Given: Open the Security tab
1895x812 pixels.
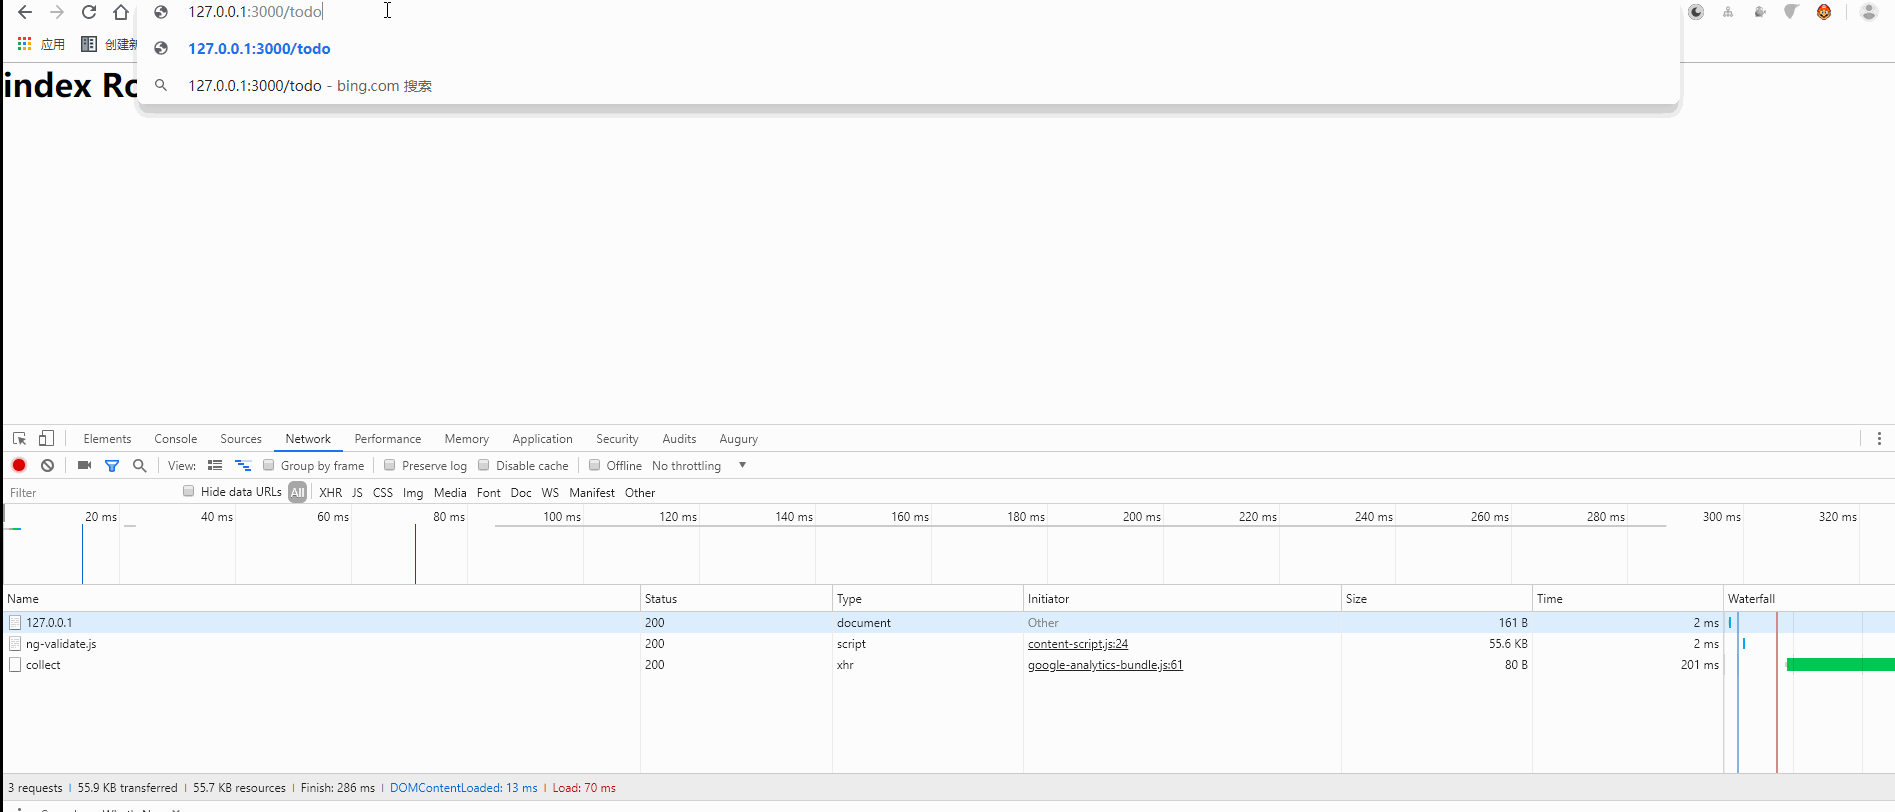Looking at the screenshot, I should pyautogui.click(x=617, y=439).
